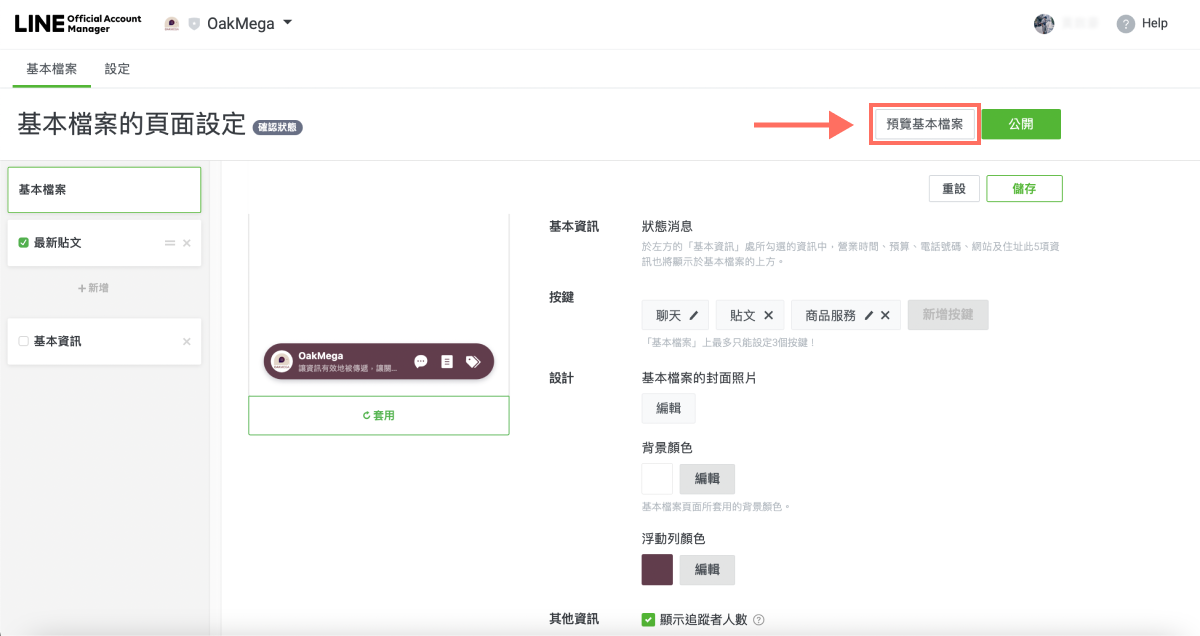
Task: Click the 預覽基本檔案 button
Action: (924, 124)
